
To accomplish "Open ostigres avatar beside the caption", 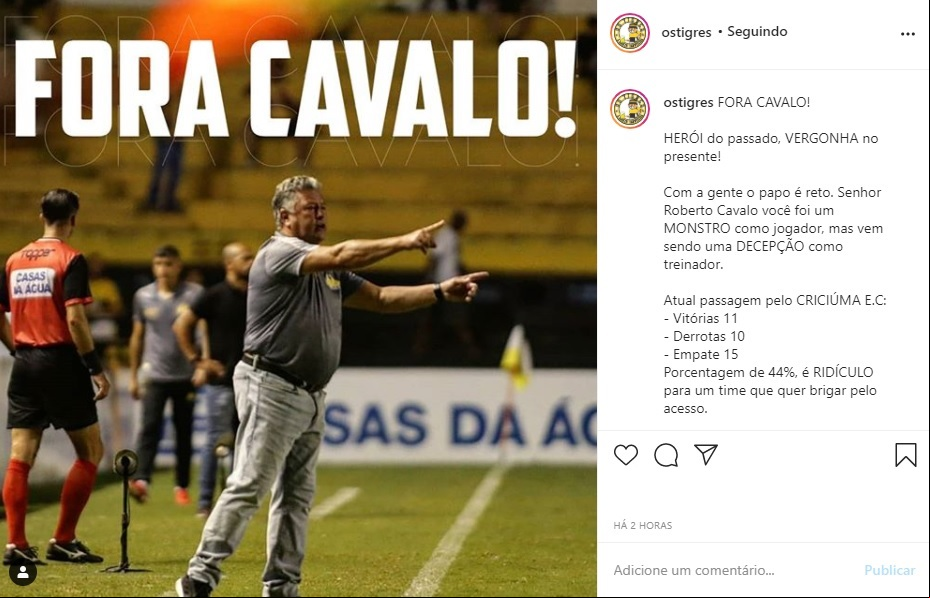I will coord(630,109).
